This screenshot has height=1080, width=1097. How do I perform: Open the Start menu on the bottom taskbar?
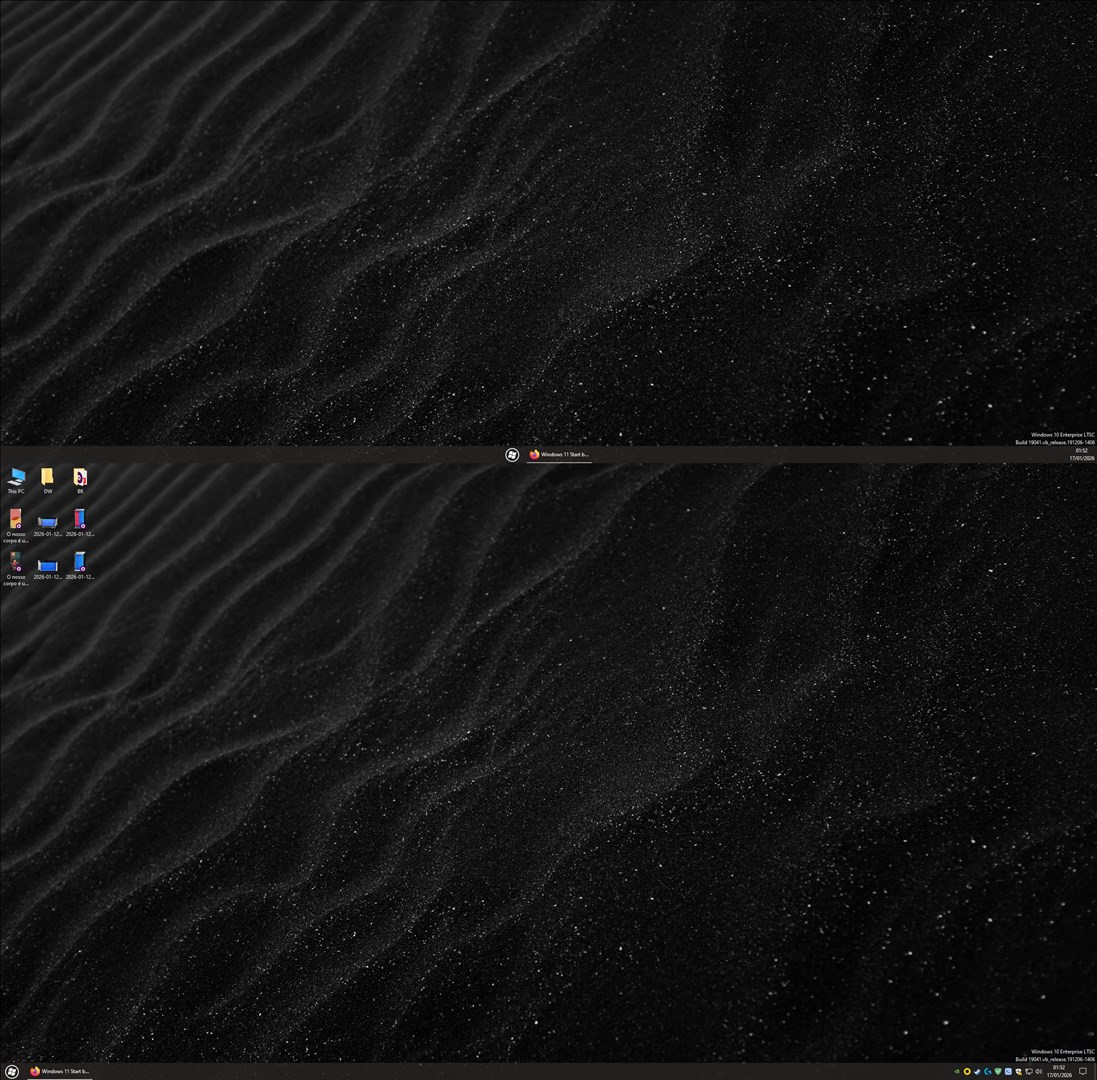click(12, 1071)
